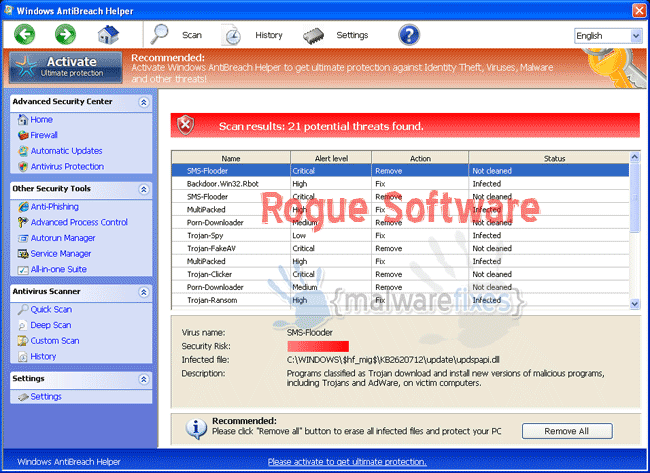The image size is (650, 473).
Task: Select the Trojan-Clicker threat row
Action: pos(400,274)
